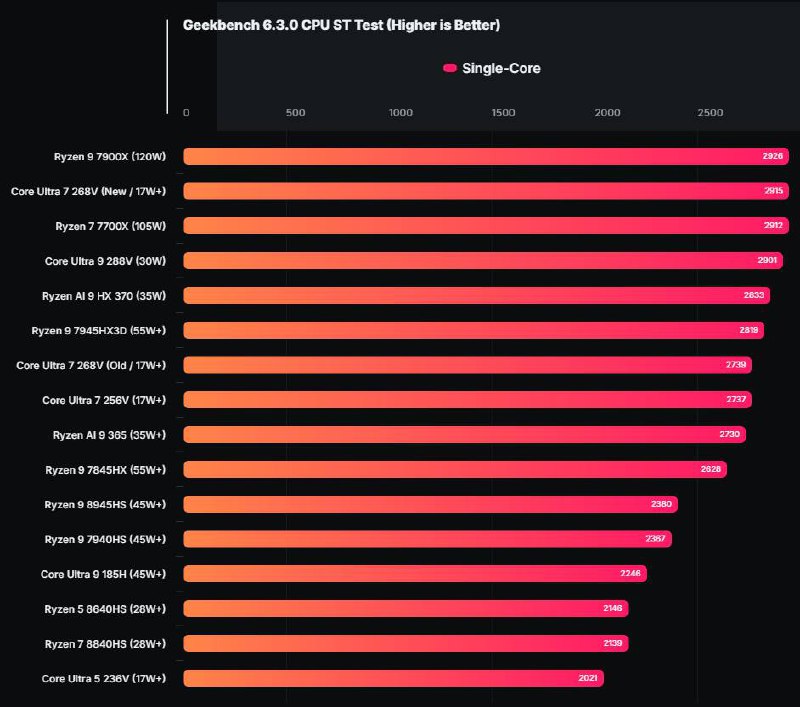This screenshot has height=707, width=800.
Task: Click the 2926 score value label
Action: (x=773, y=157)
